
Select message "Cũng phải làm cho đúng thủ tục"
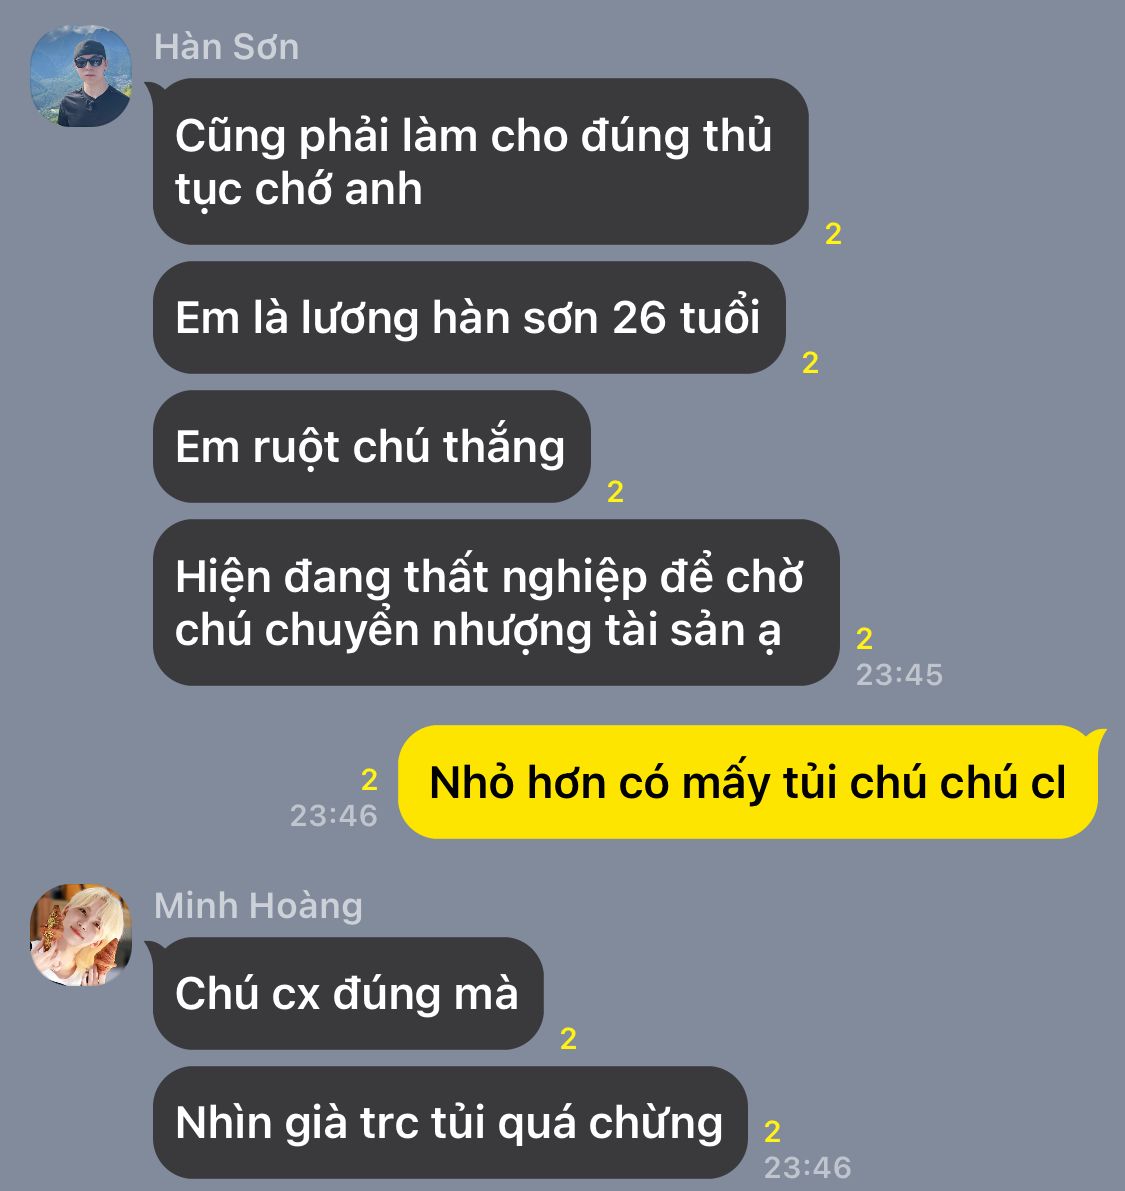(481, 162)
